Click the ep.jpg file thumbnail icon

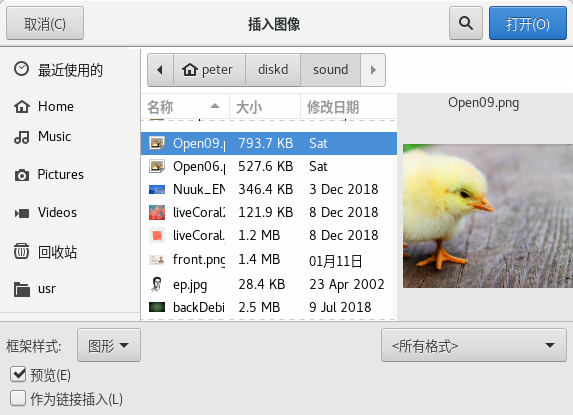tap(156, 284)
